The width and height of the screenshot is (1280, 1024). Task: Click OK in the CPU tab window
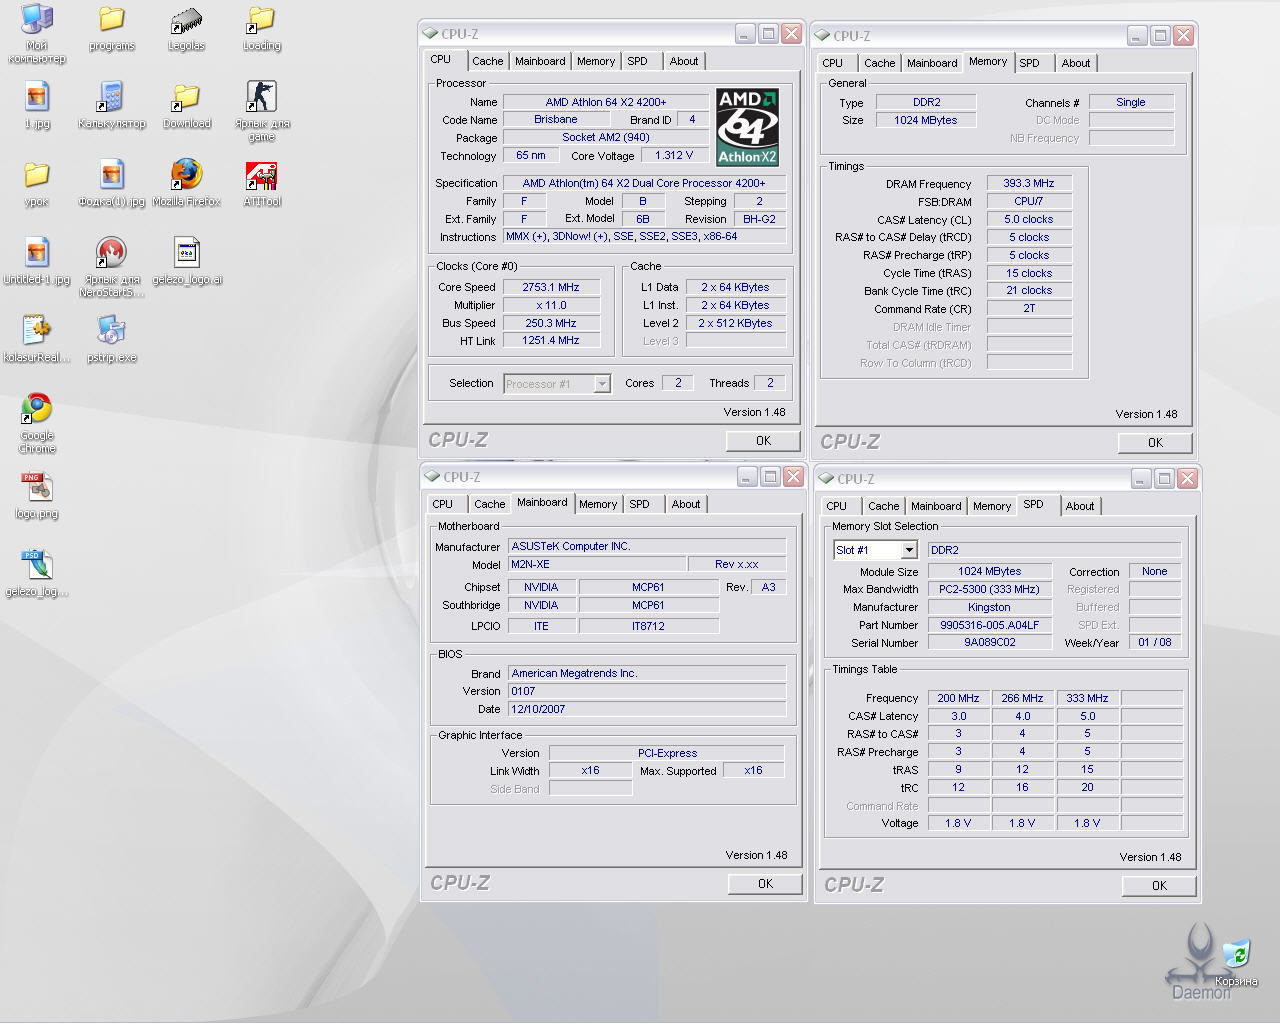point(763,441)
